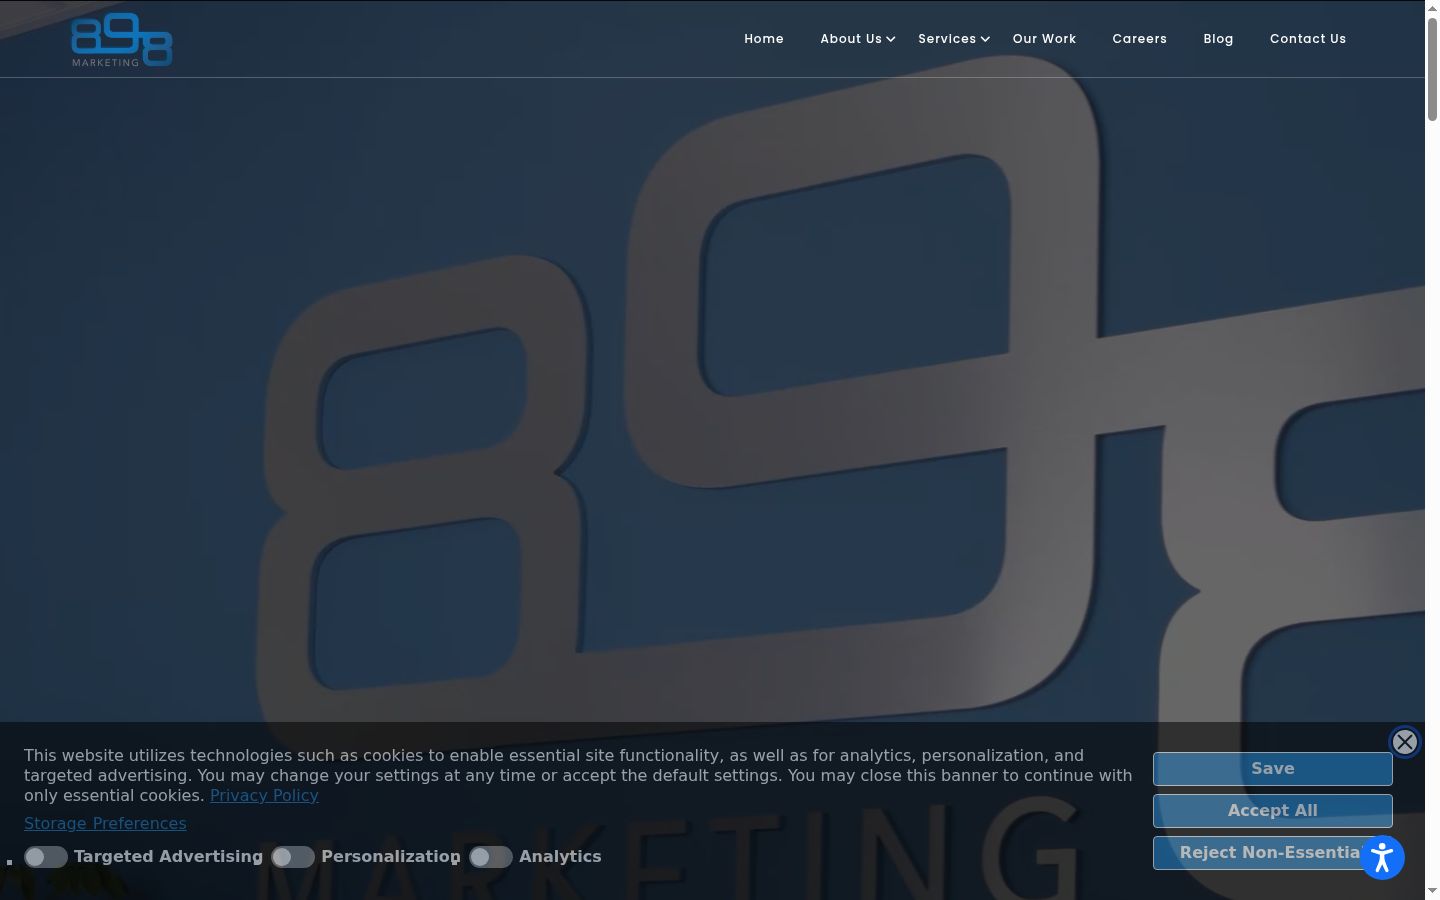
Task: Open the Privacy Policy link
Action: (264, 796)
